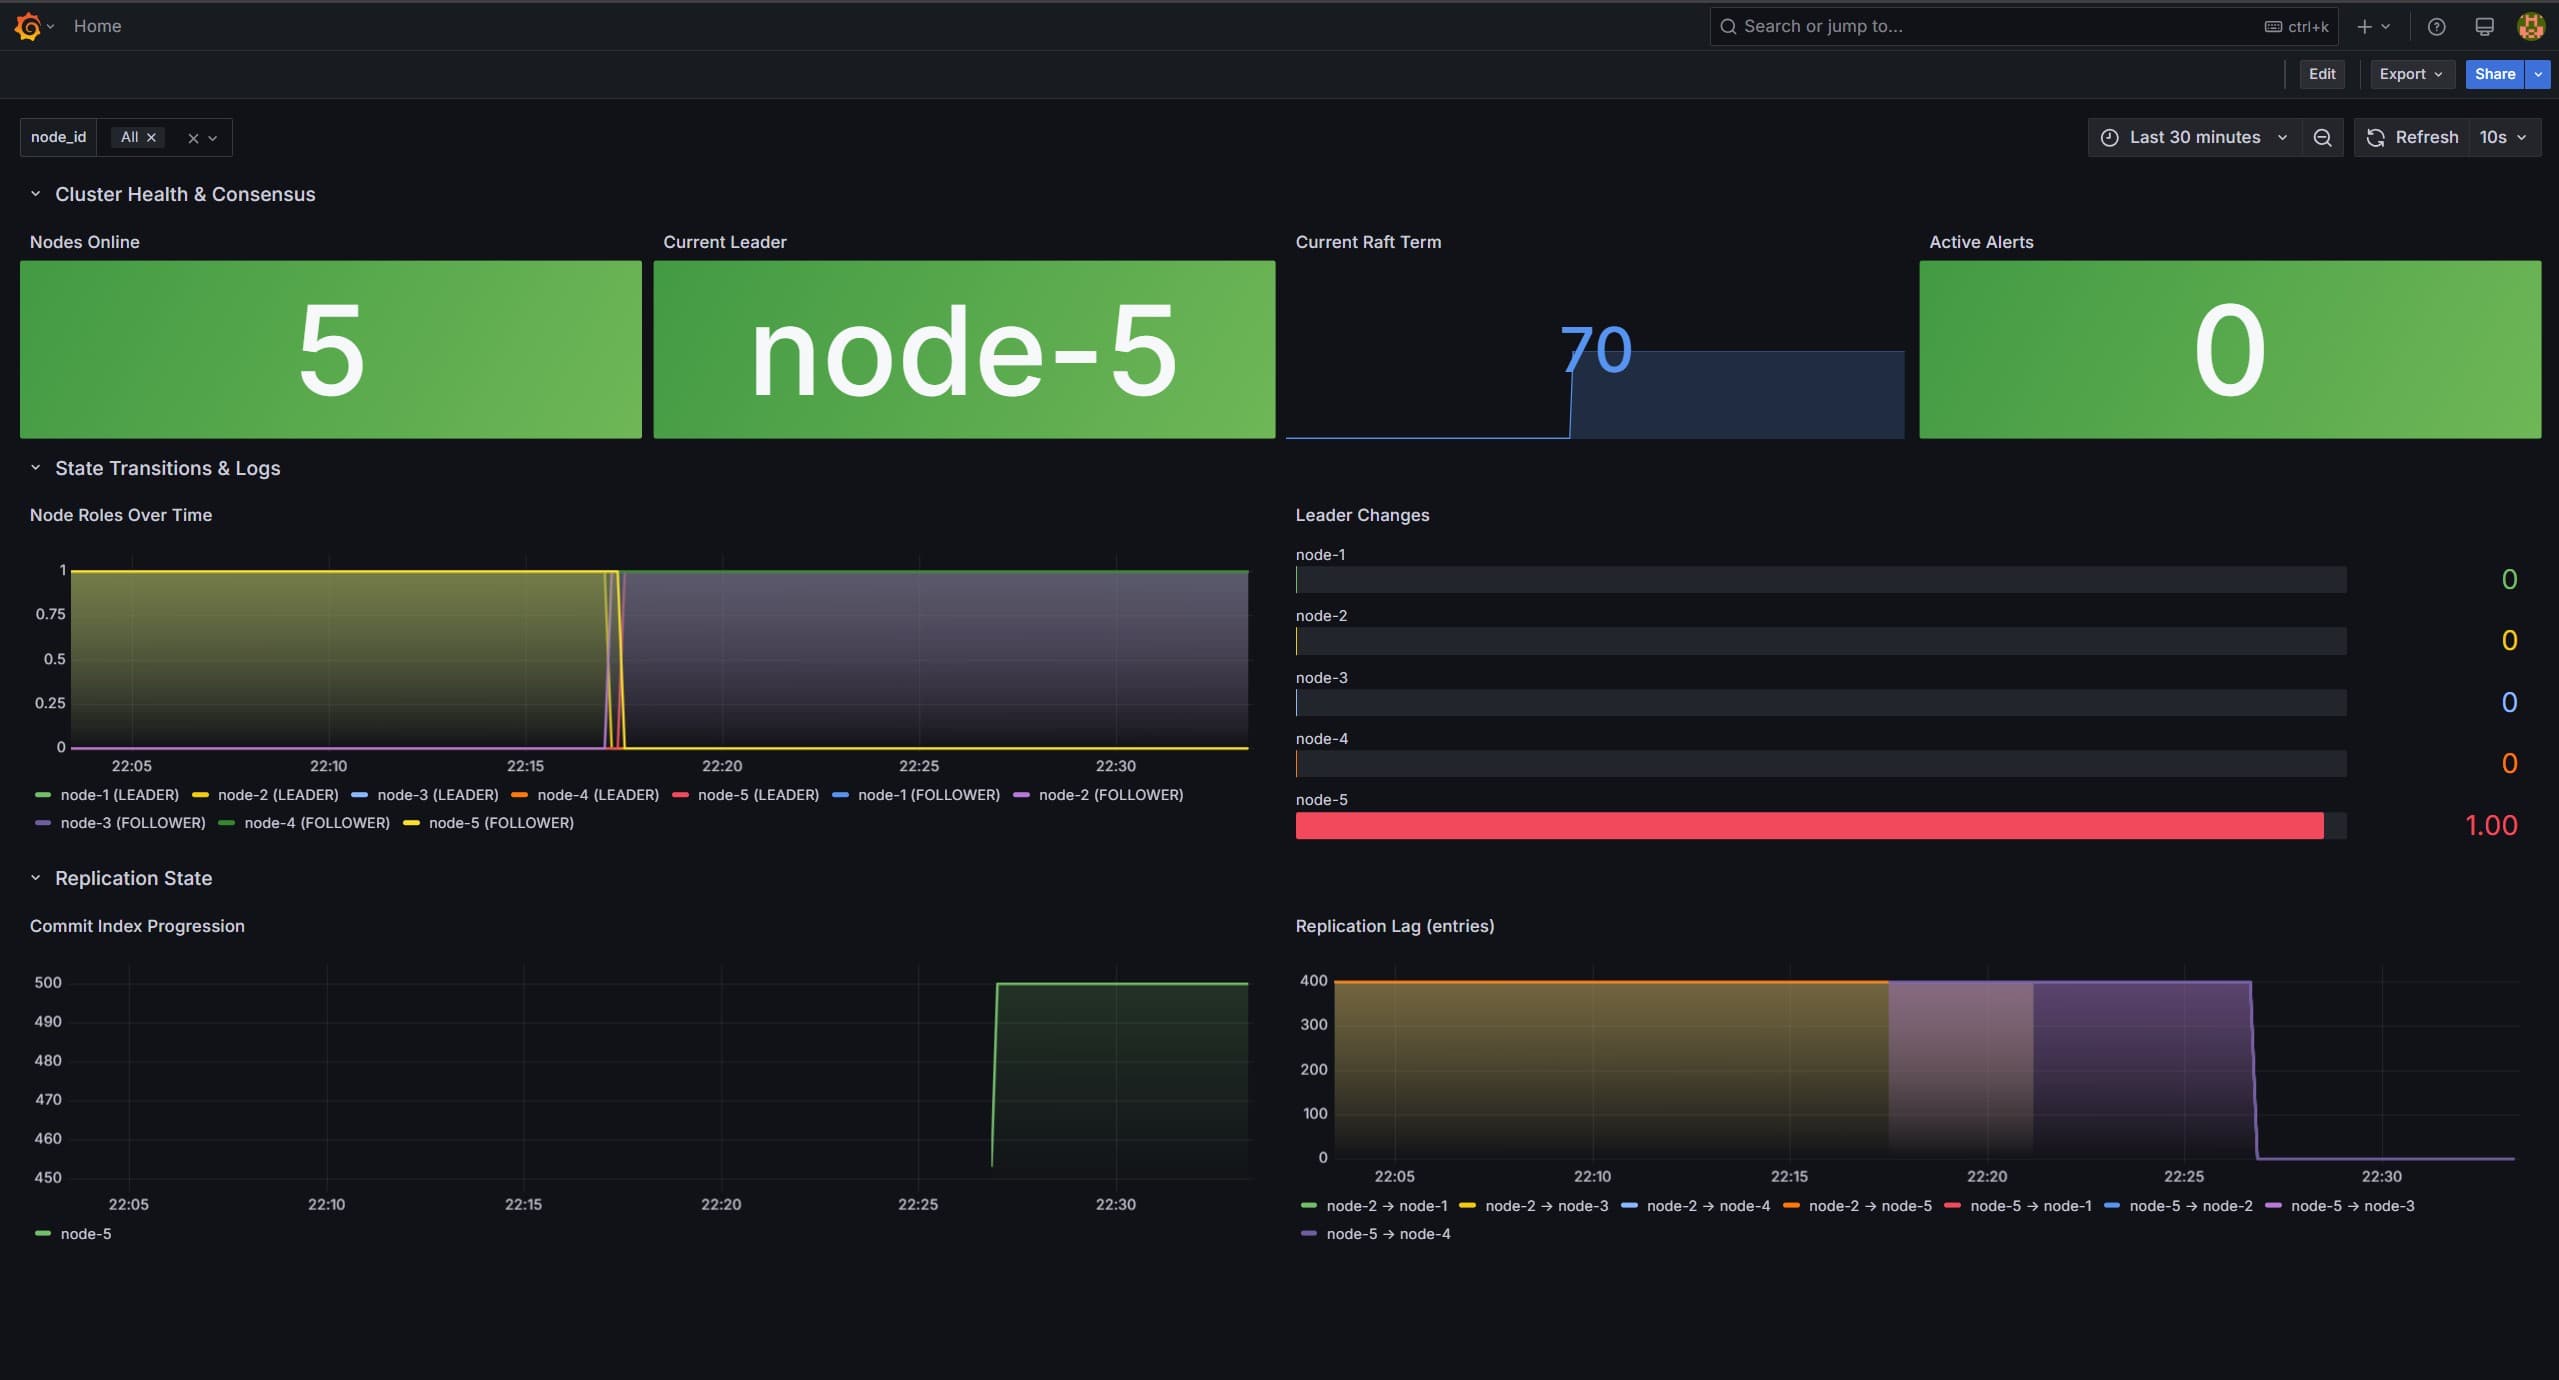Collapse the Cluster Health & Consensus row

tap(35, 194)
